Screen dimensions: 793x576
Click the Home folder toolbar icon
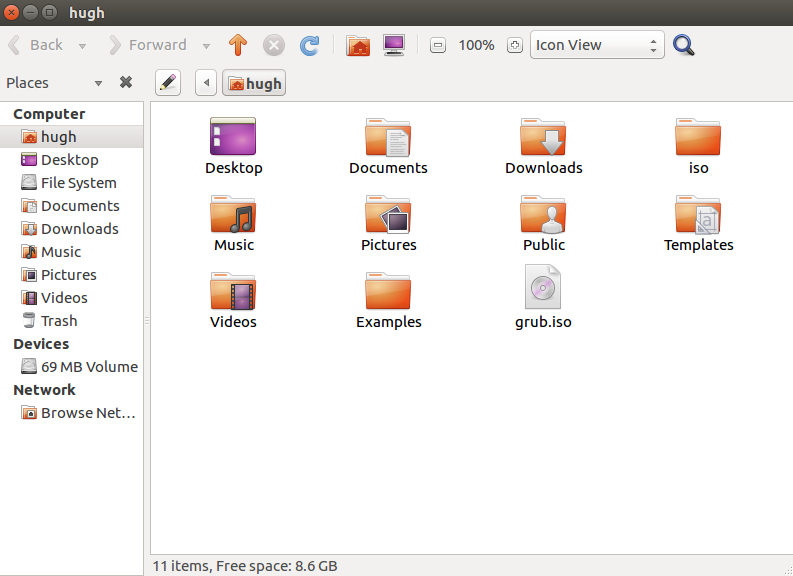coord(358,45)
